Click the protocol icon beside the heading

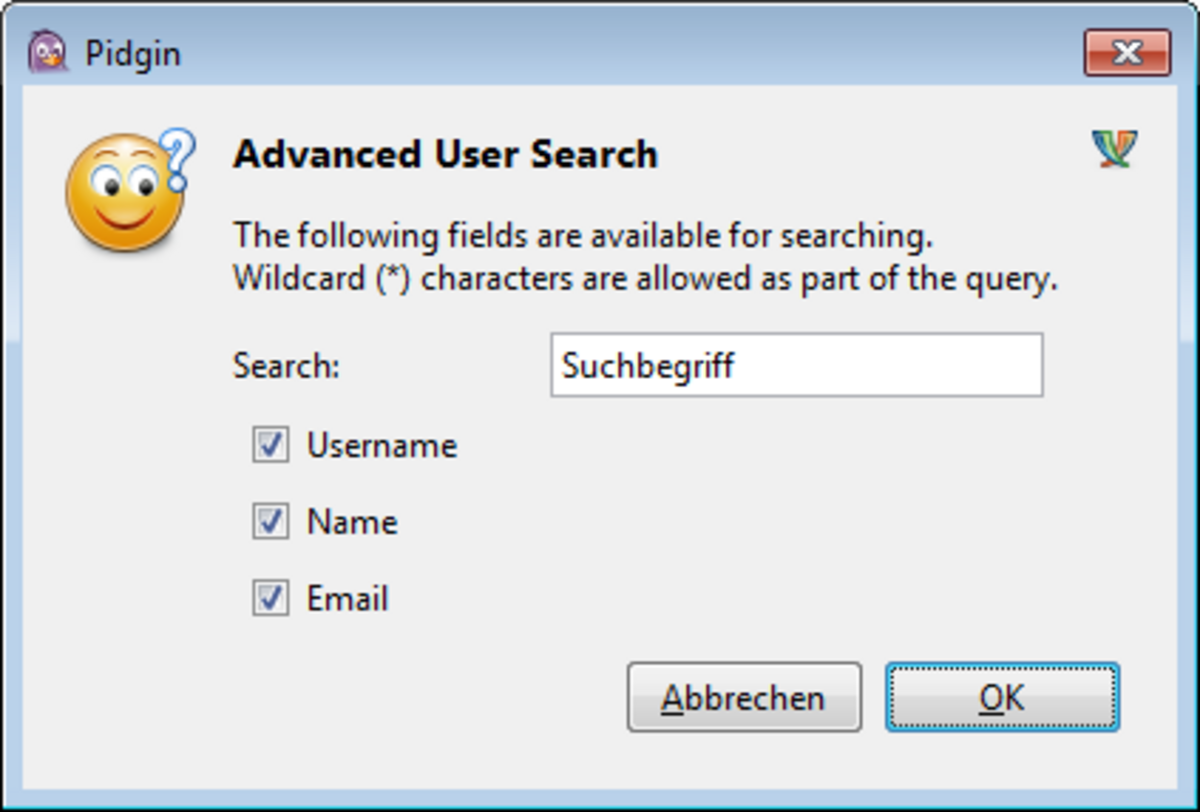point(1114,150)
